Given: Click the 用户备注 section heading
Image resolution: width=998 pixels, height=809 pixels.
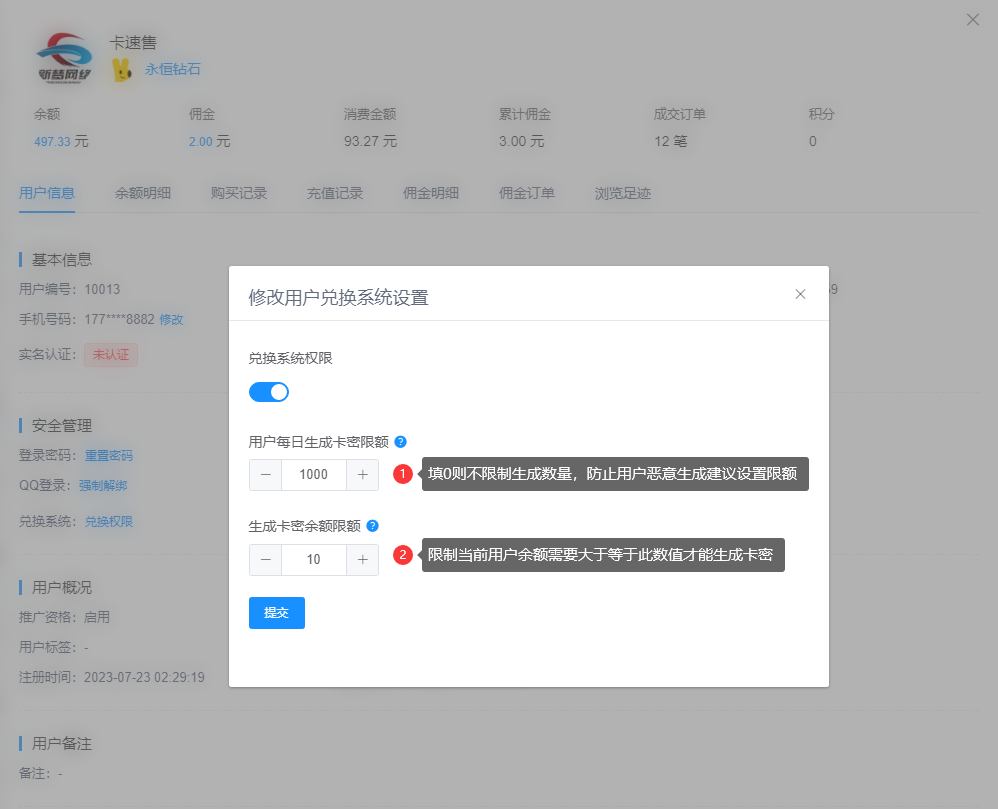Looking at the screenshot, I should 62,743.
